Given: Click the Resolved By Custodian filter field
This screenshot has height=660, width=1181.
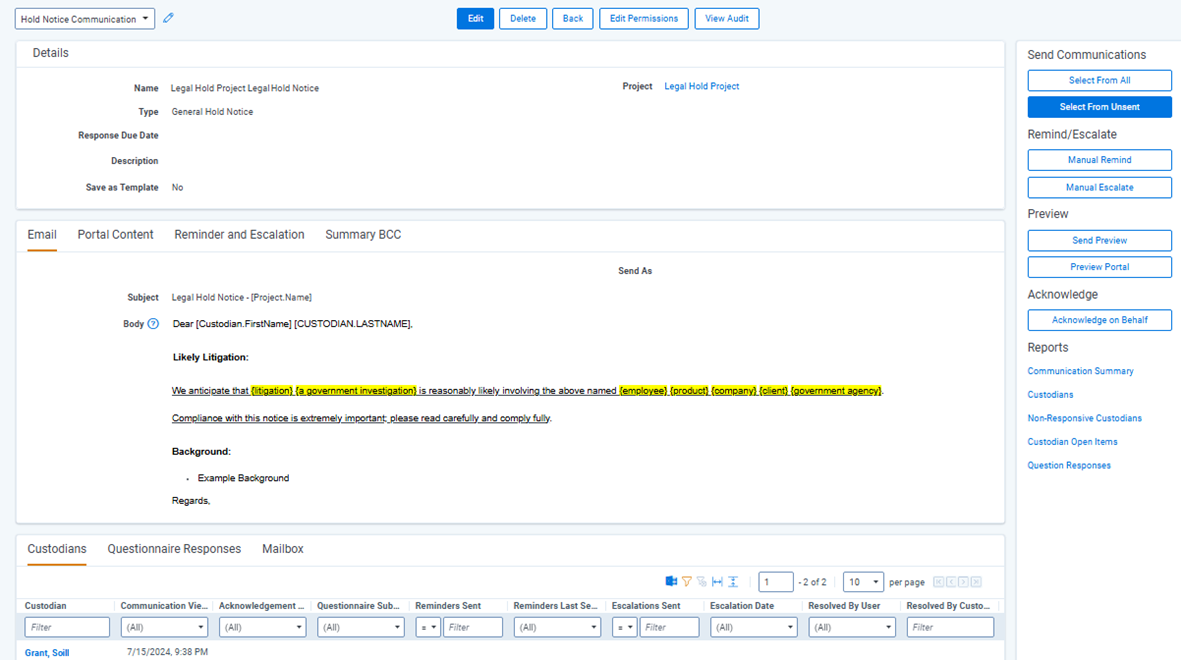Looking at the screenshot, I should (951, 627).
